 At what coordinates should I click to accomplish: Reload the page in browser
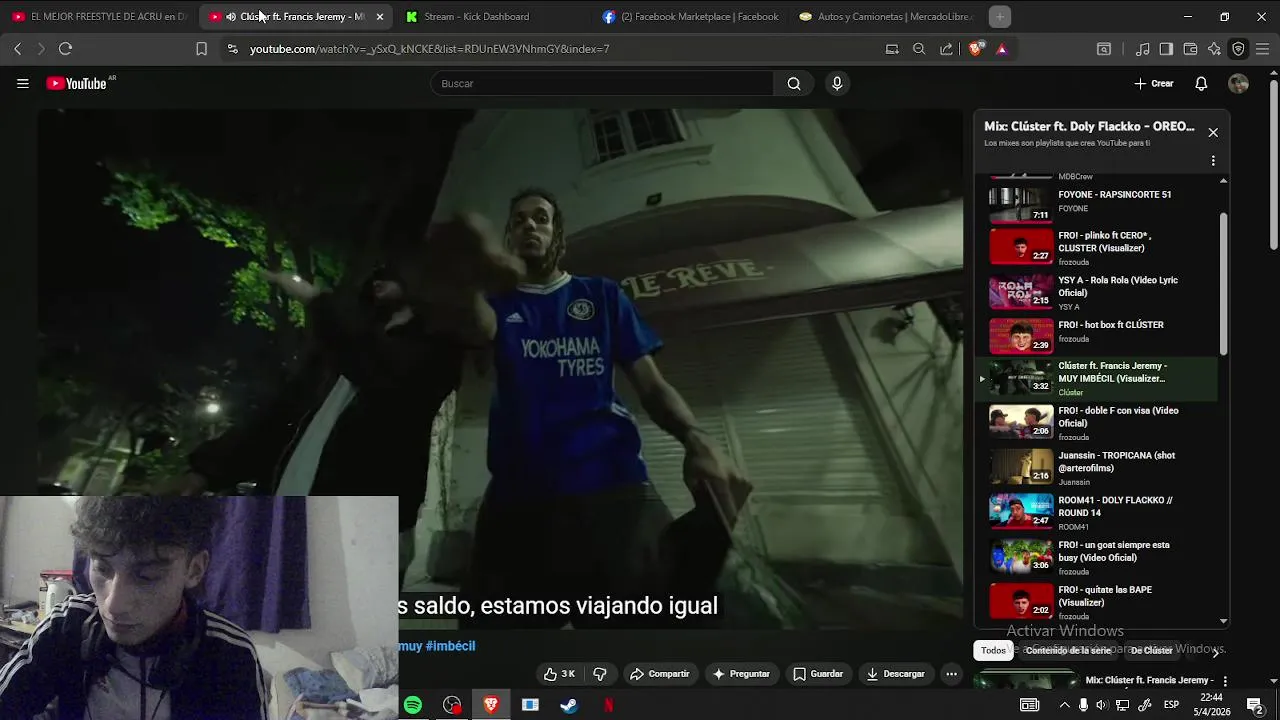(65, 48)
